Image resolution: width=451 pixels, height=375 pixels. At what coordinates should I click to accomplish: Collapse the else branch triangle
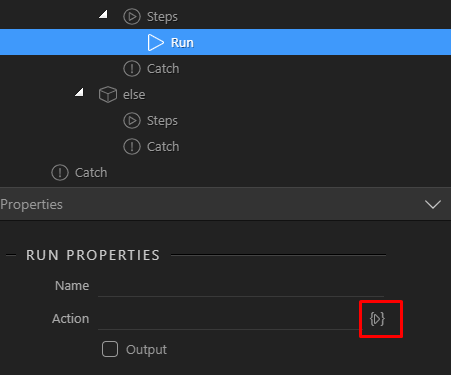coord(79,92)
